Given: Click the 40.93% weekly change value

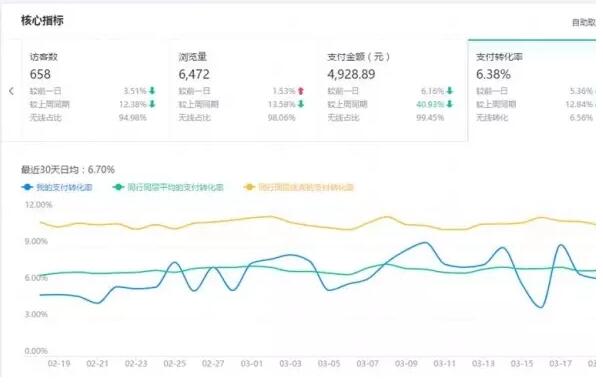Looking at the screenshot, I should (430, 104).
